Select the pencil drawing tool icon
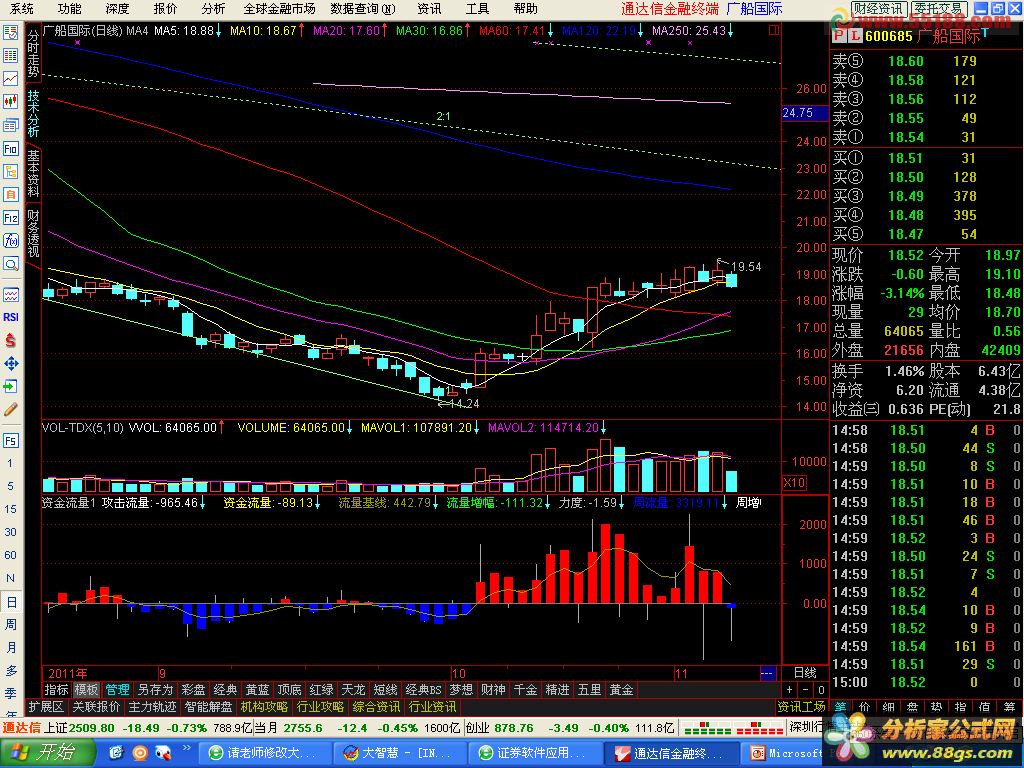The height and width of the screenshot is (768, 1024). pyautogui.click(x=10, y=409)
